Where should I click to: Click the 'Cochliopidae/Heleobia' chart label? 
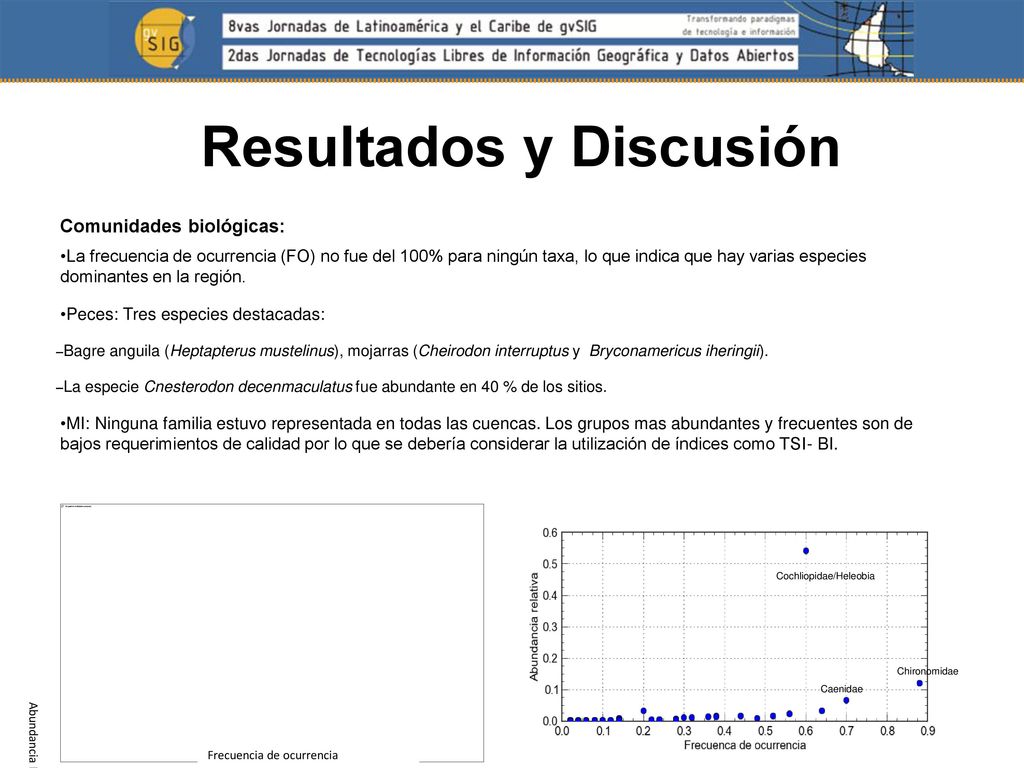825,576
